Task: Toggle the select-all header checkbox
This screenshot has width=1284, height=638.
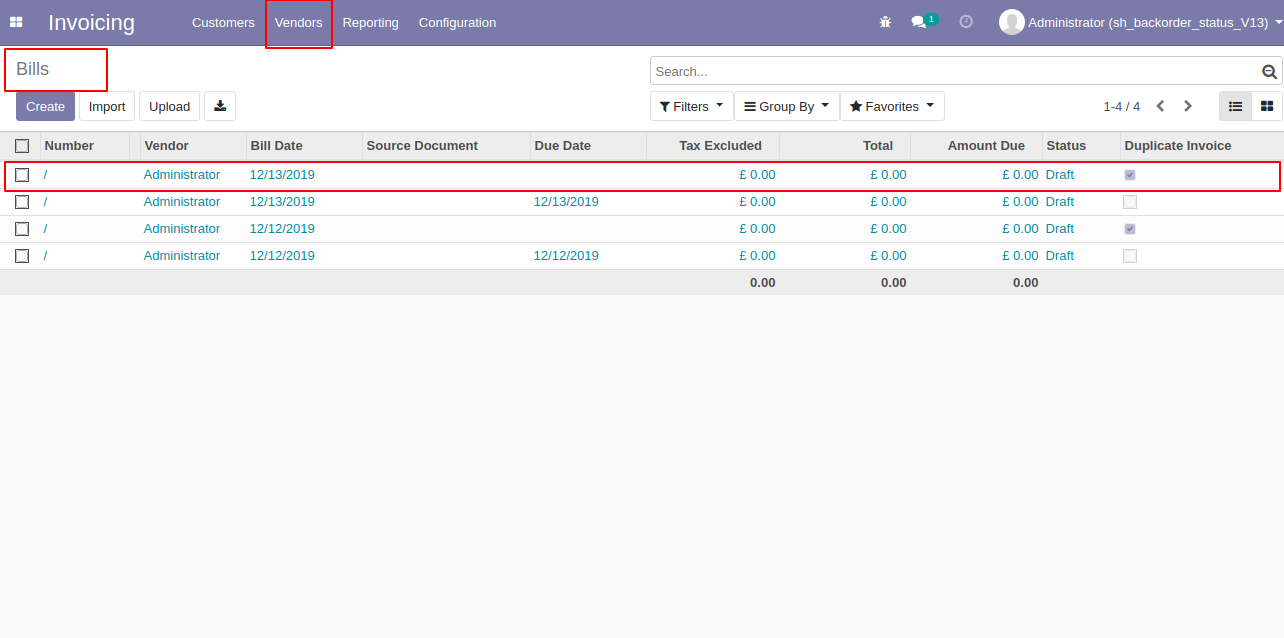Action: click(22, 146)
